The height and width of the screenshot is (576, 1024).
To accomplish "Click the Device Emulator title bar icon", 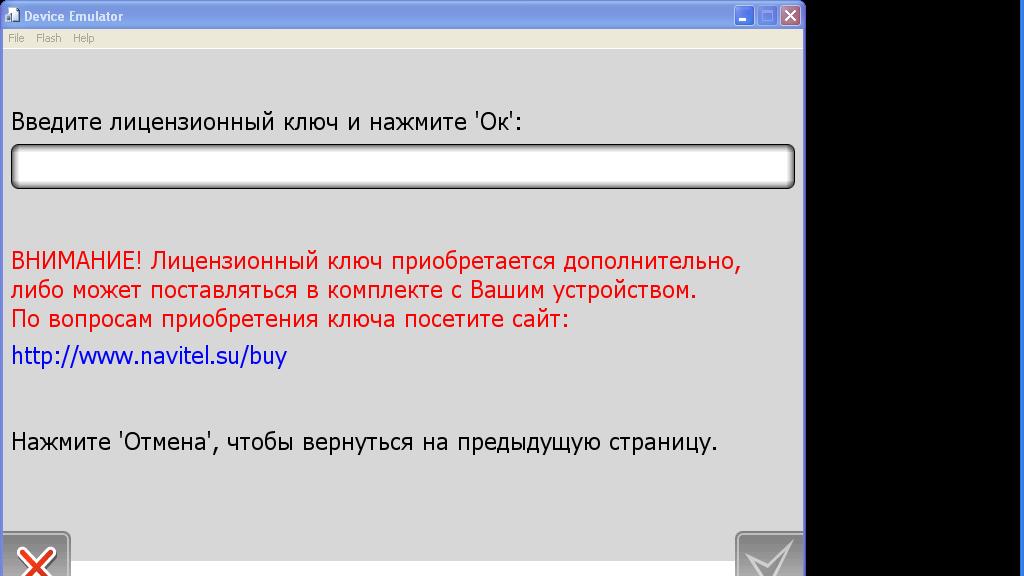I will coord(13,16).
